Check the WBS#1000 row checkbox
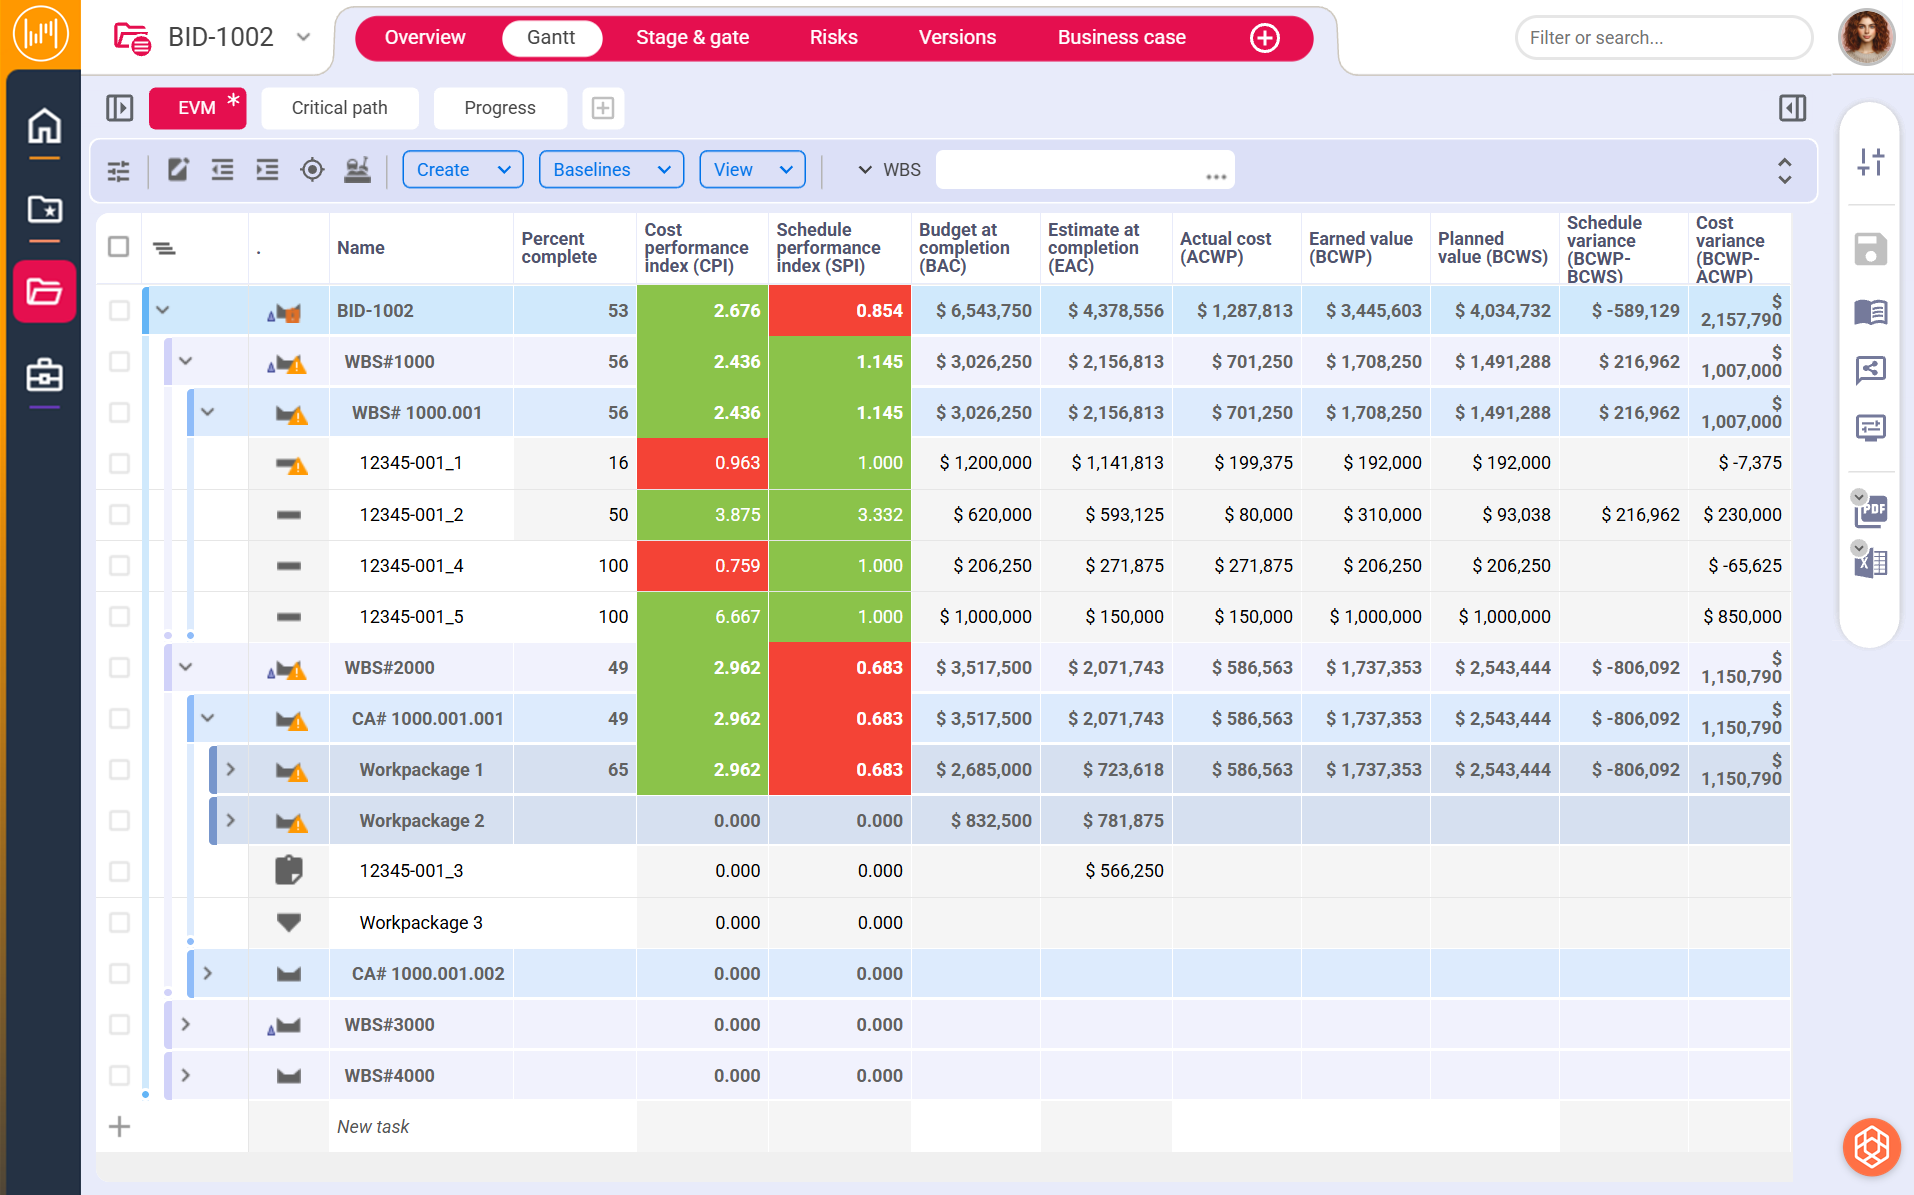 click(x=119, y=362)
